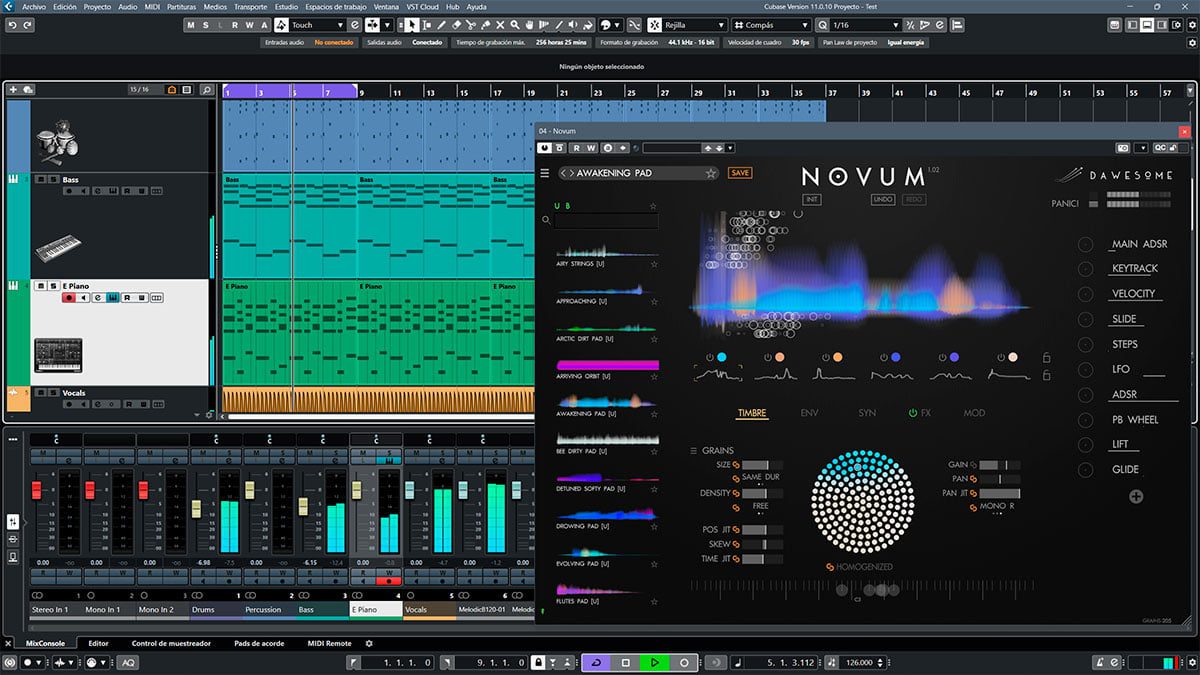Click the SAVE preset button
1200x675 pixels.
(740, 173)
